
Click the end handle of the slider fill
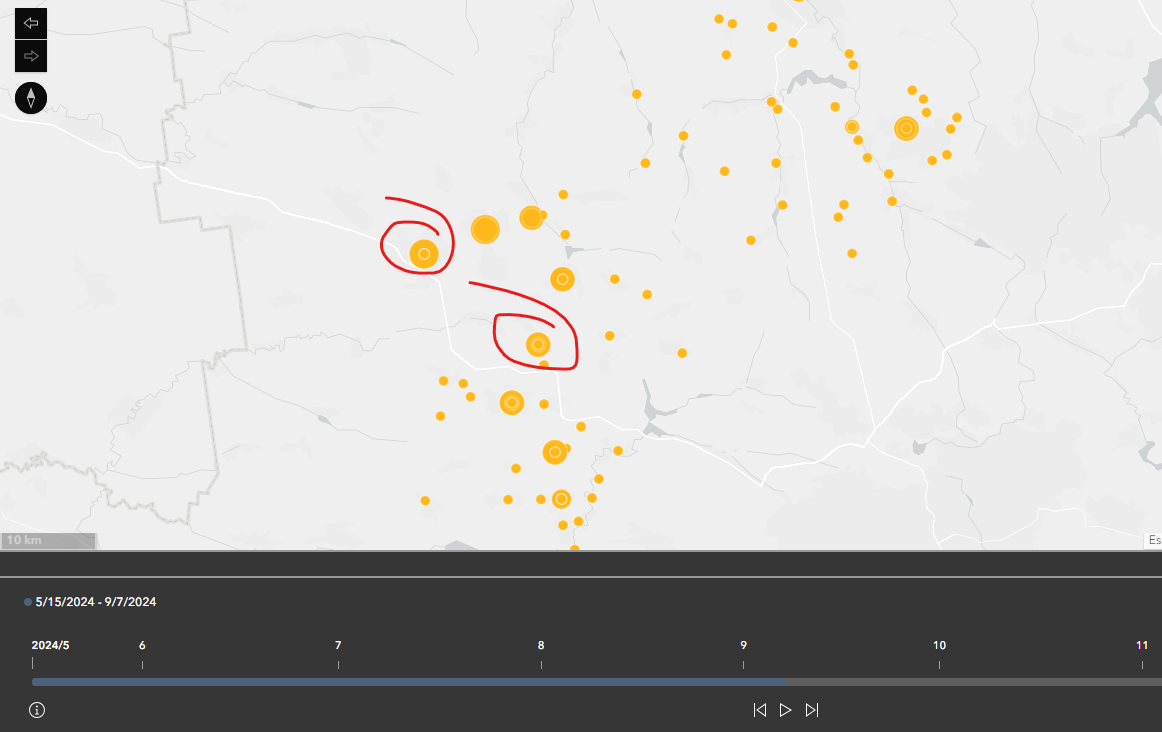(x=784, y=681)
